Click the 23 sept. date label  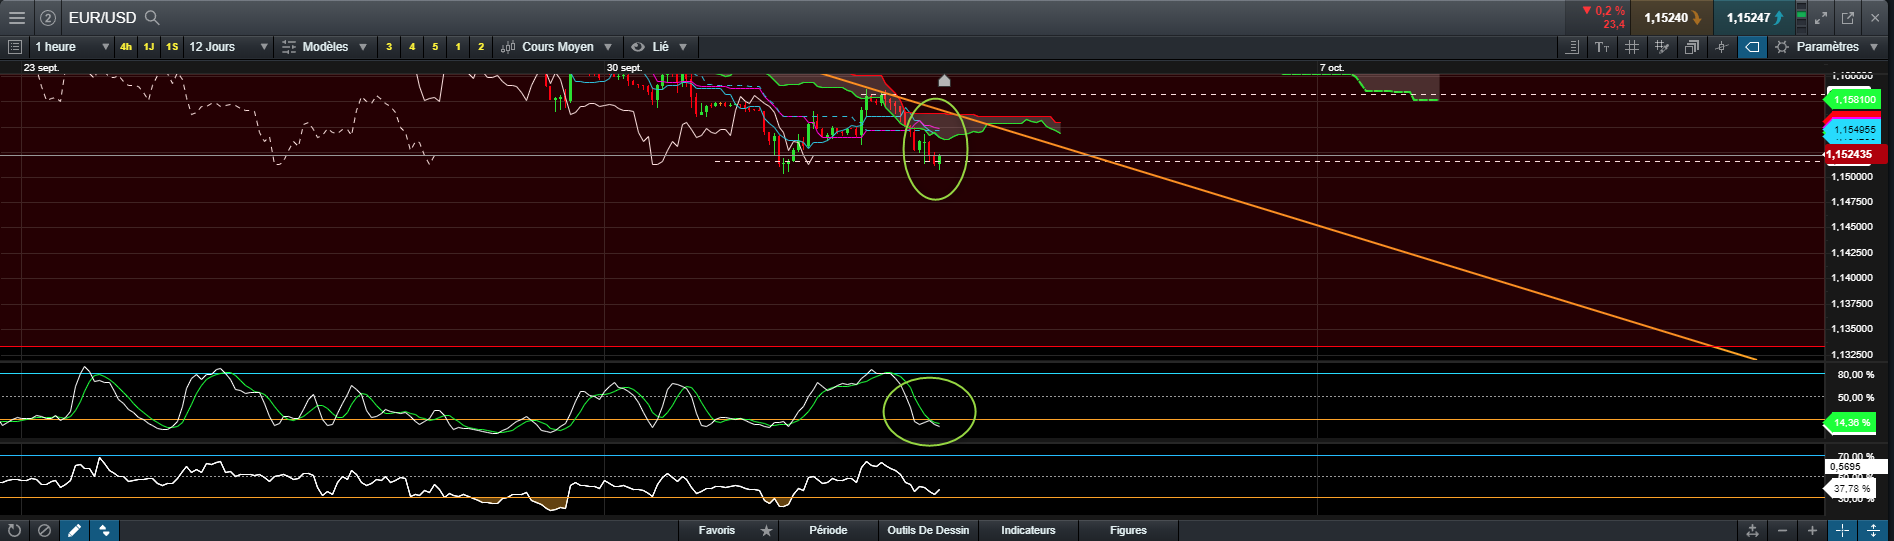tap(41, 68)
